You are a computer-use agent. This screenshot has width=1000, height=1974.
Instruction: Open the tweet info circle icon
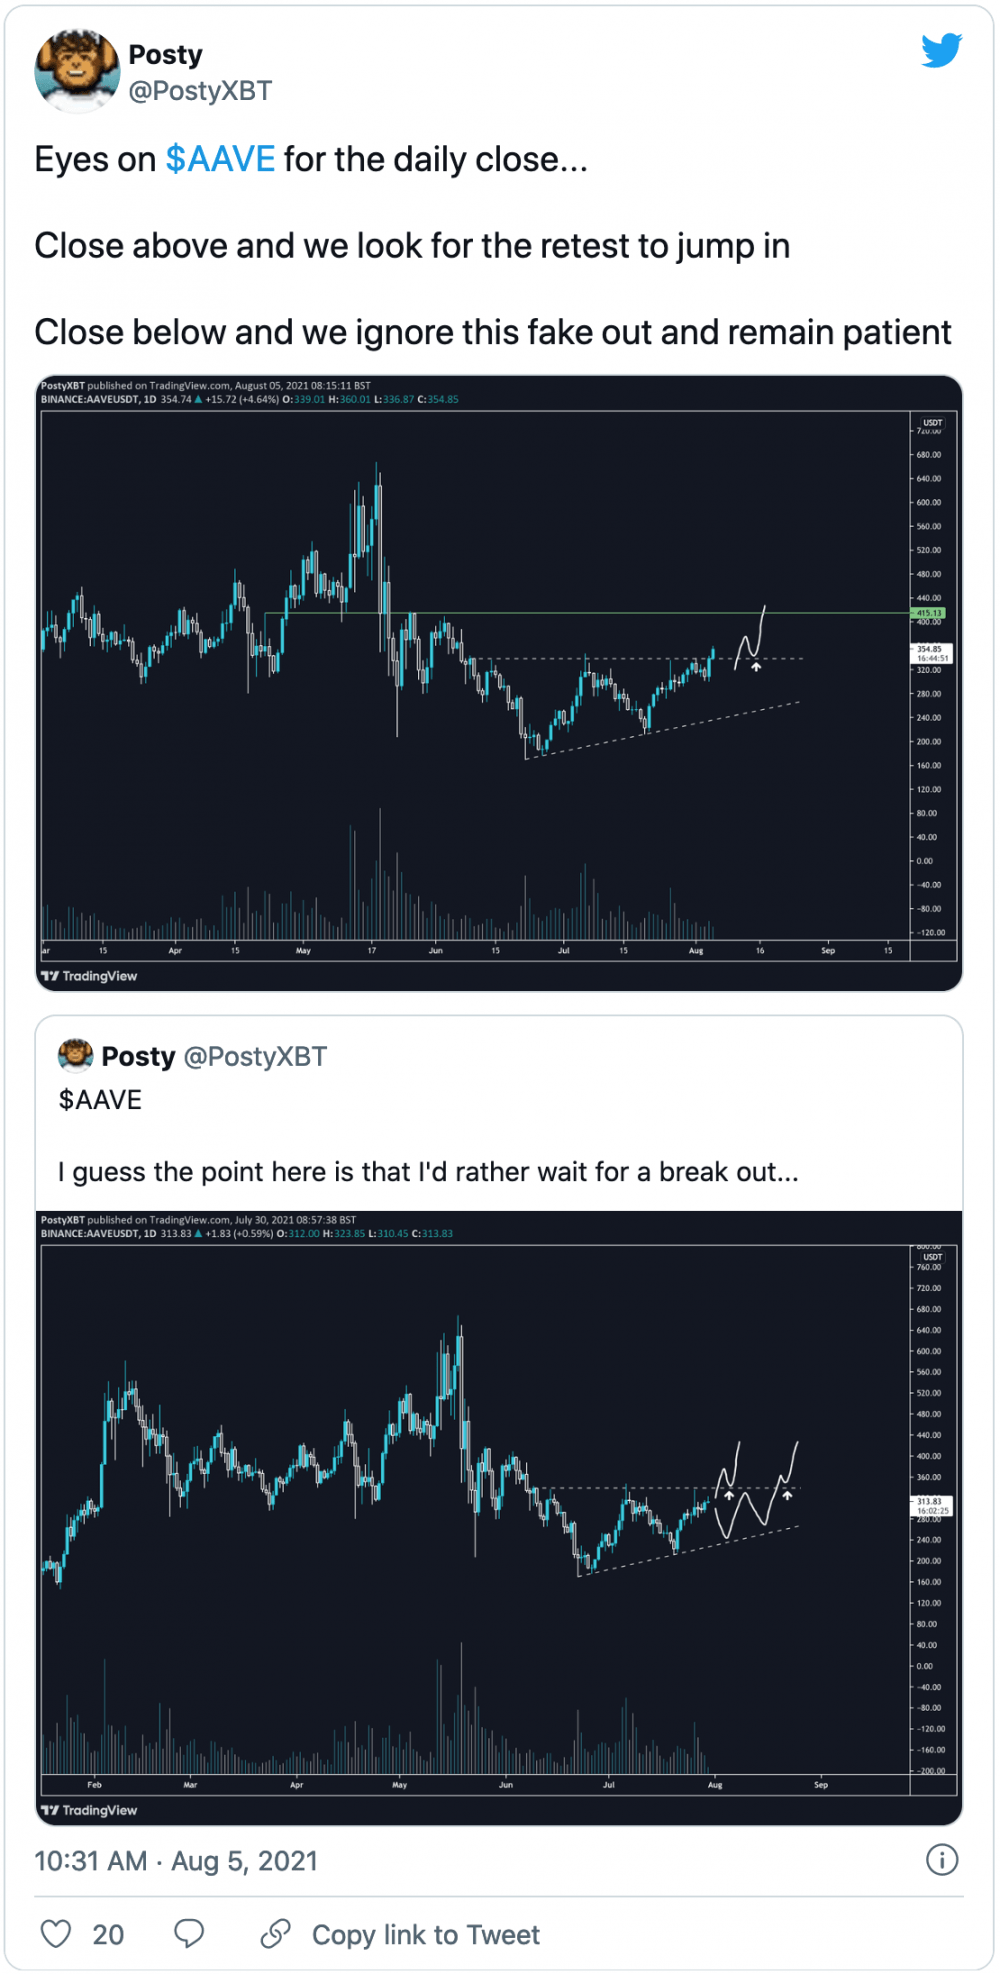[x=941, y=1860]
